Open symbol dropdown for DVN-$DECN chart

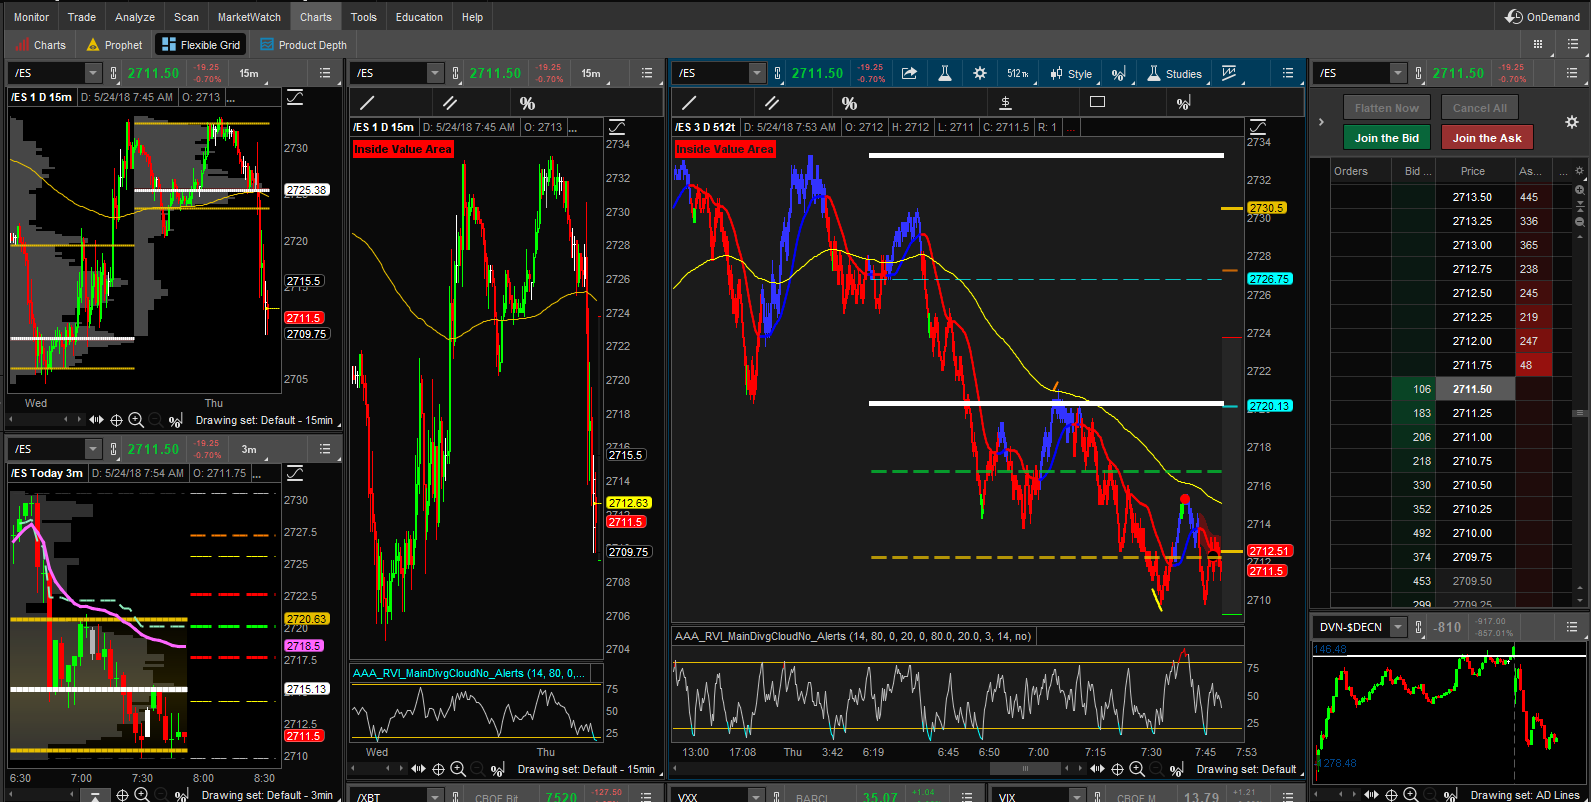(x=1398, y=627)
